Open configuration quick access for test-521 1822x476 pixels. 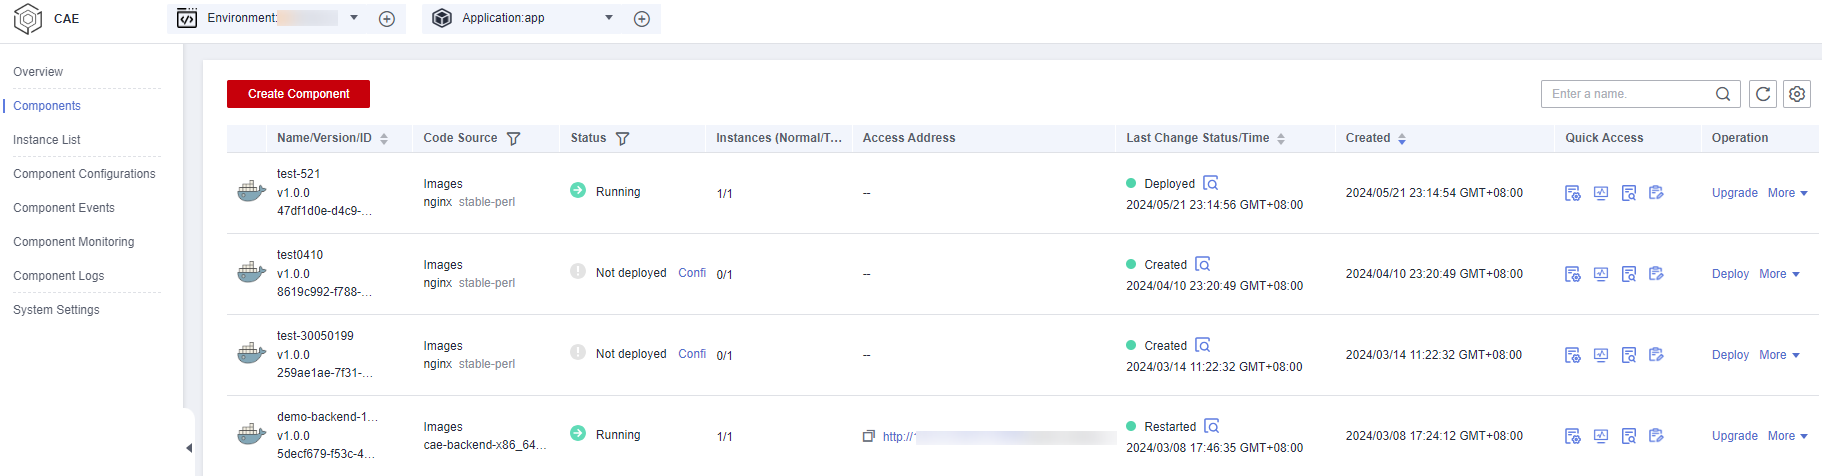point(1572,193)
